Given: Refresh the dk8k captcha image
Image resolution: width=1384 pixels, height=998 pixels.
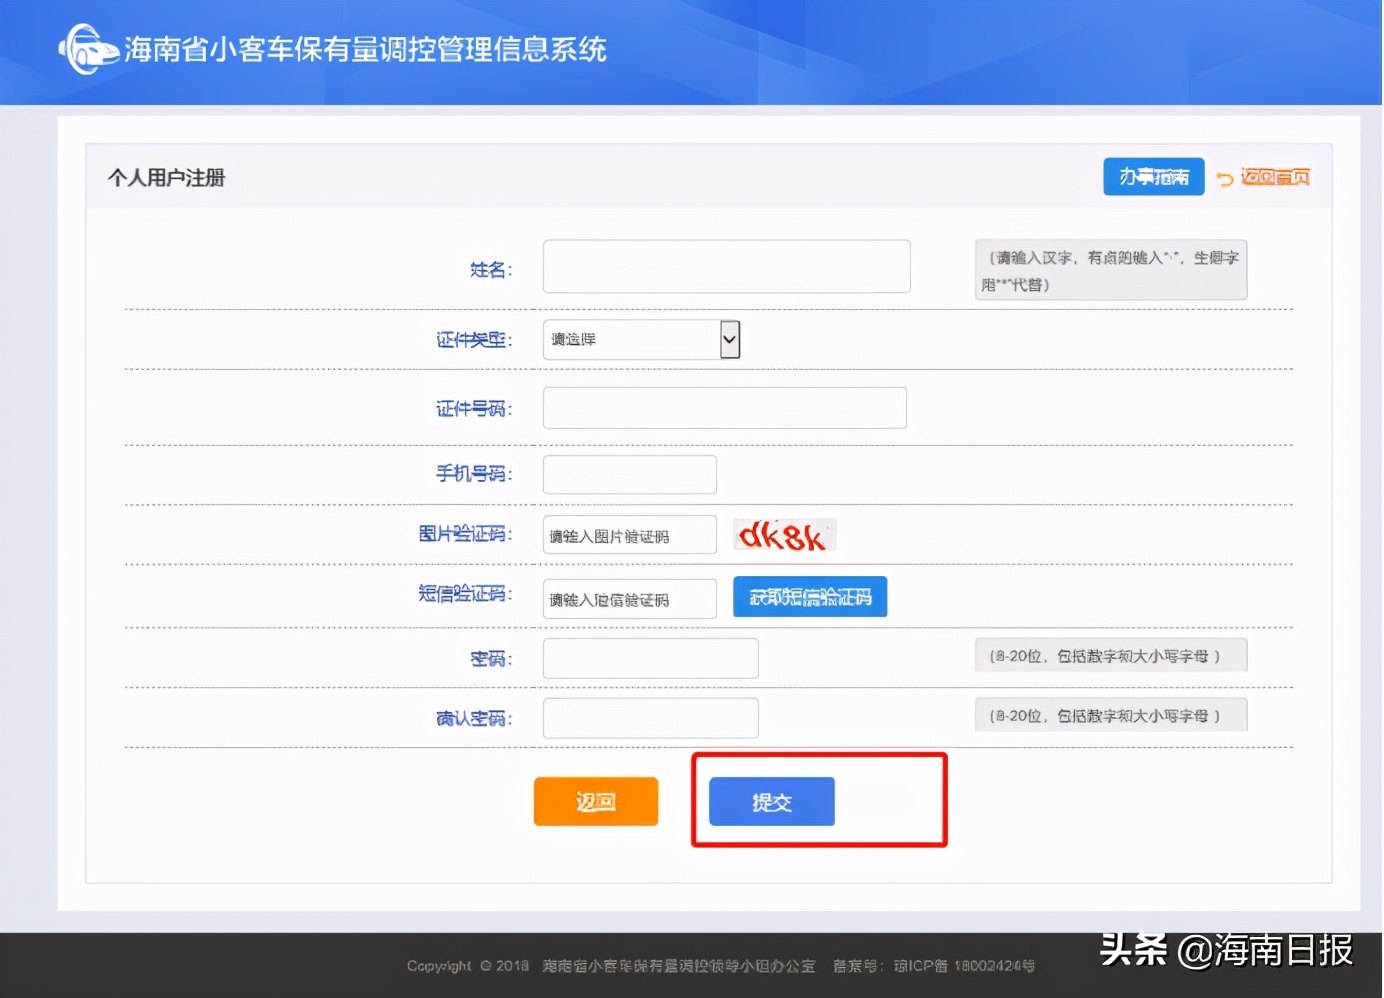Looking at the screenshot, I should click(784, 535).
